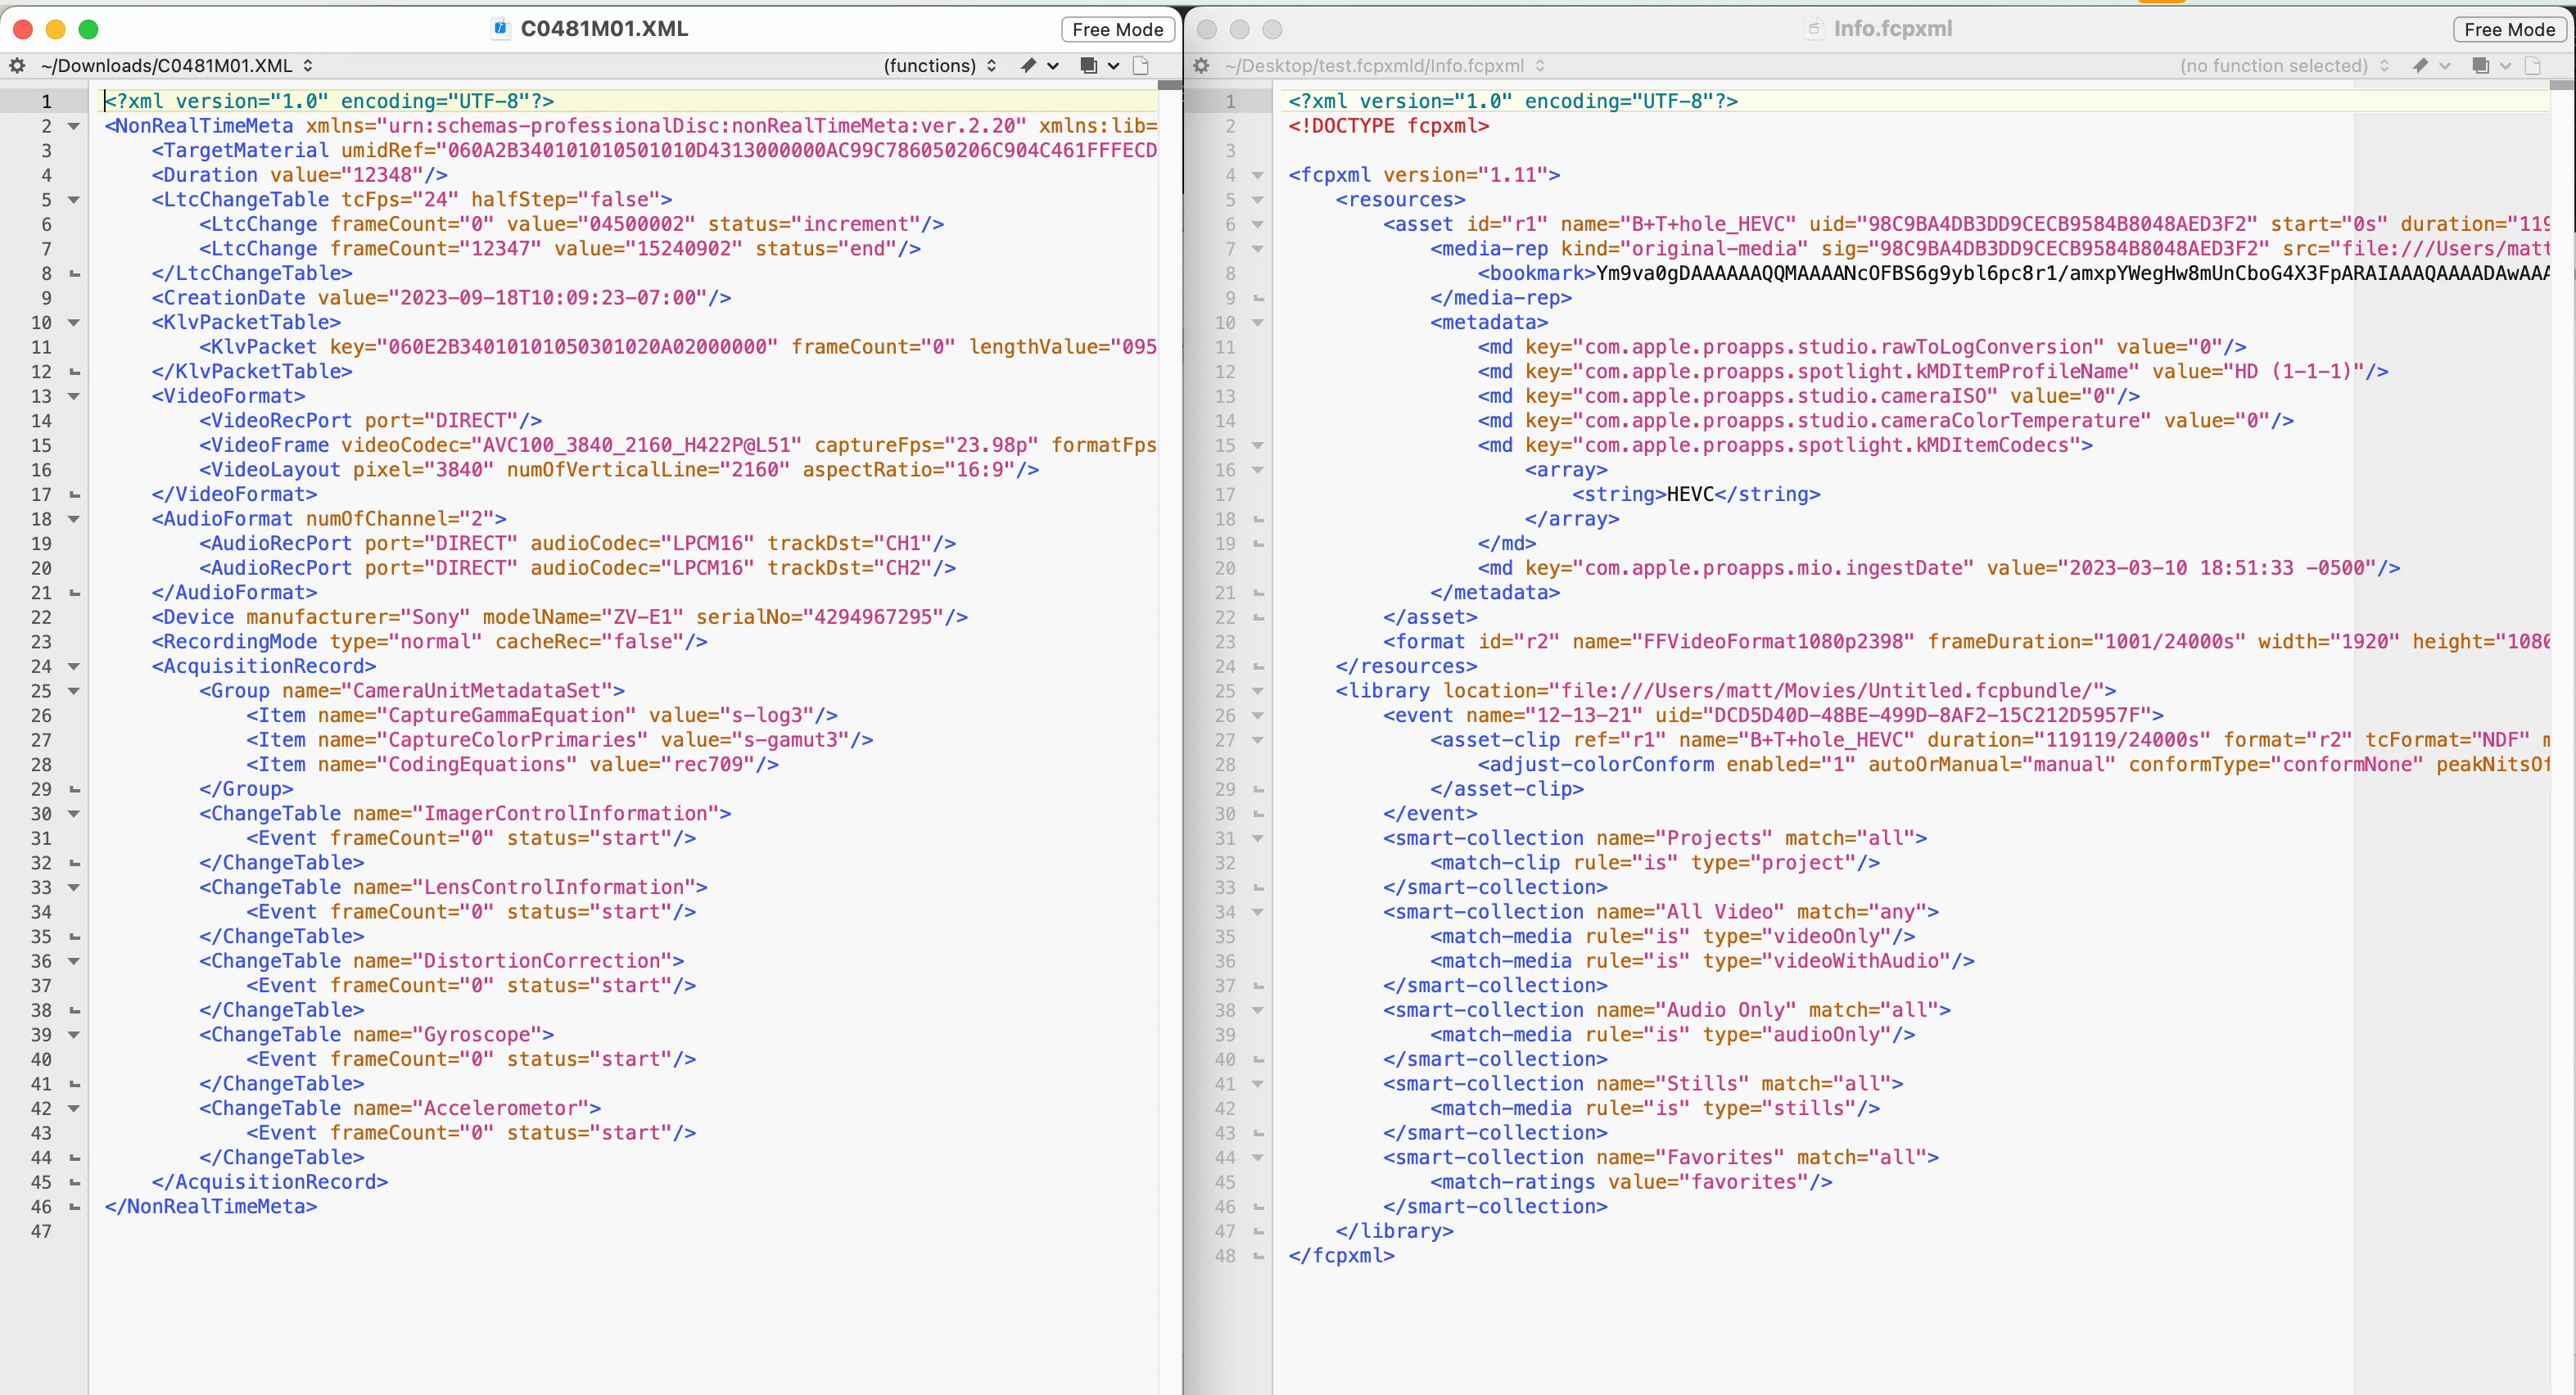Click Free Mode button in Info.fcpxml window
This screenshot has width=2576, height=1395.
pyautogui.click(x=2509, y=30)
